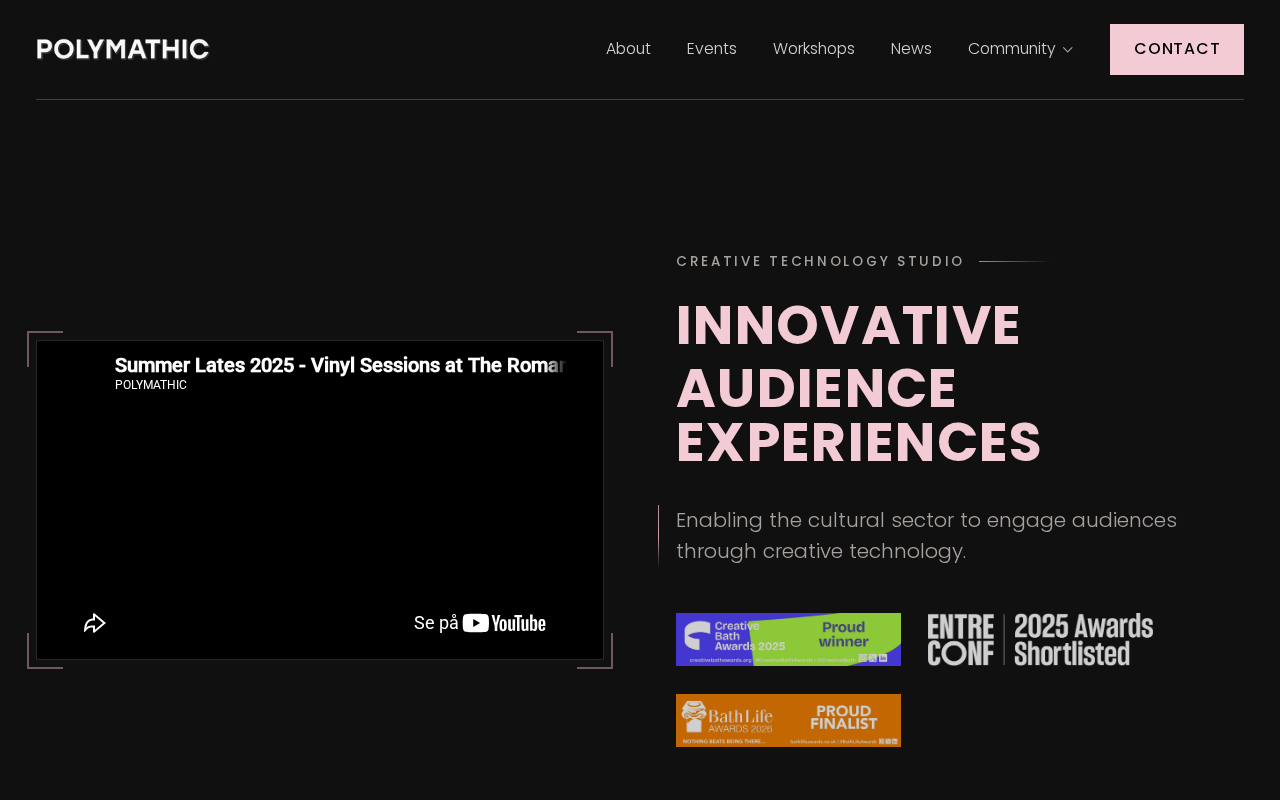Open the Workshops menu item
This screenshot has width=1280, height=800.
(814, 49)
